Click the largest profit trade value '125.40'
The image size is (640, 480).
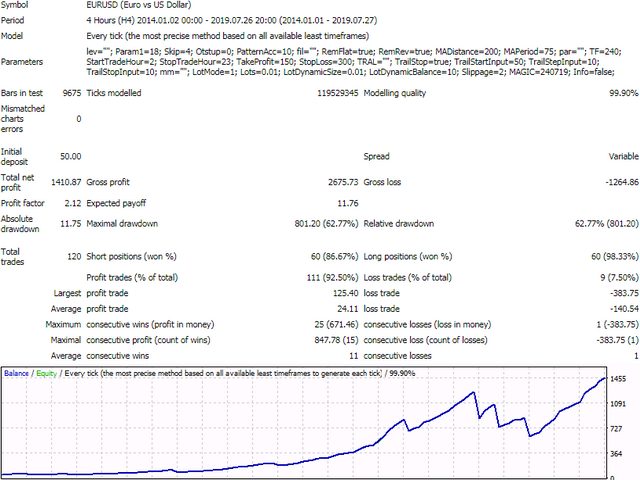345,293
